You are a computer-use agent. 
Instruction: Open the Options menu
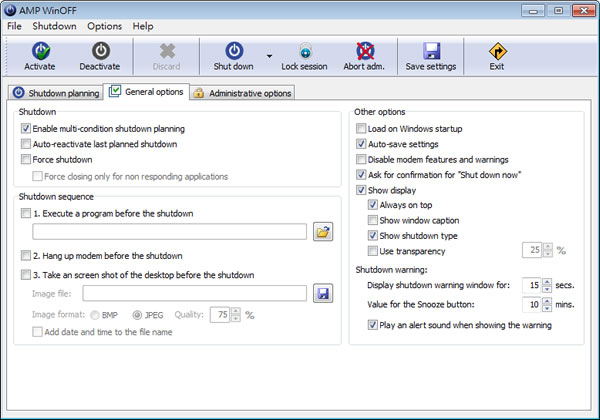click(104, 26)
